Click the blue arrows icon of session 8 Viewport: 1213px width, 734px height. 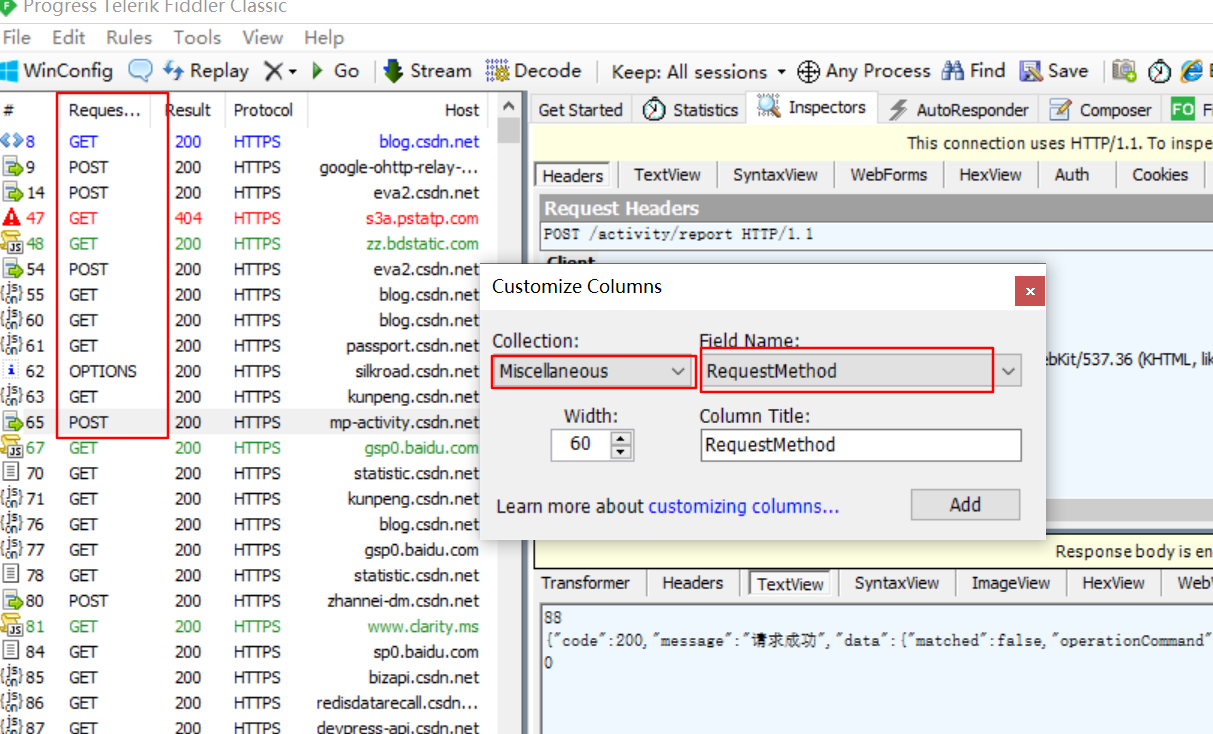click(11, 141)
